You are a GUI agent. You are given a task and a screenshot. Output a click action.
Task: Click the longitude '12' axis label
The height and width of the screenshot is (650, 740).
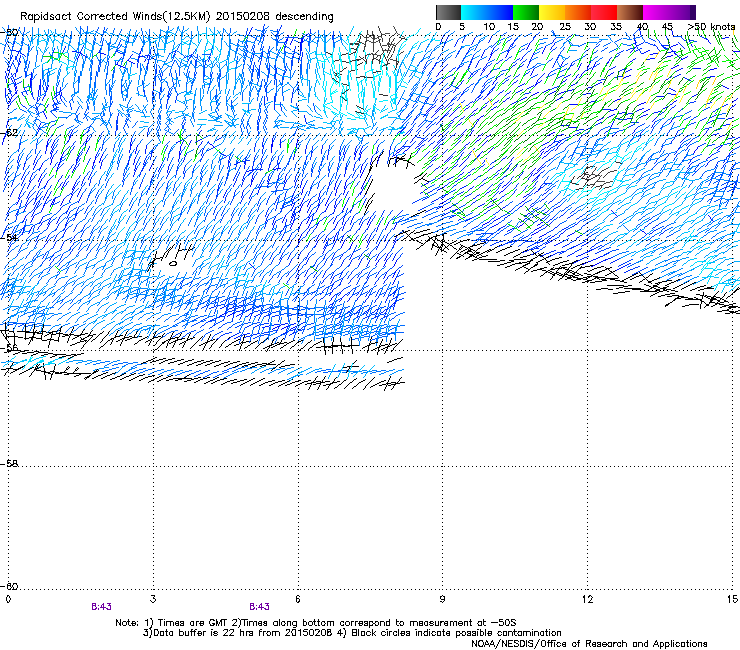(587, 599)
